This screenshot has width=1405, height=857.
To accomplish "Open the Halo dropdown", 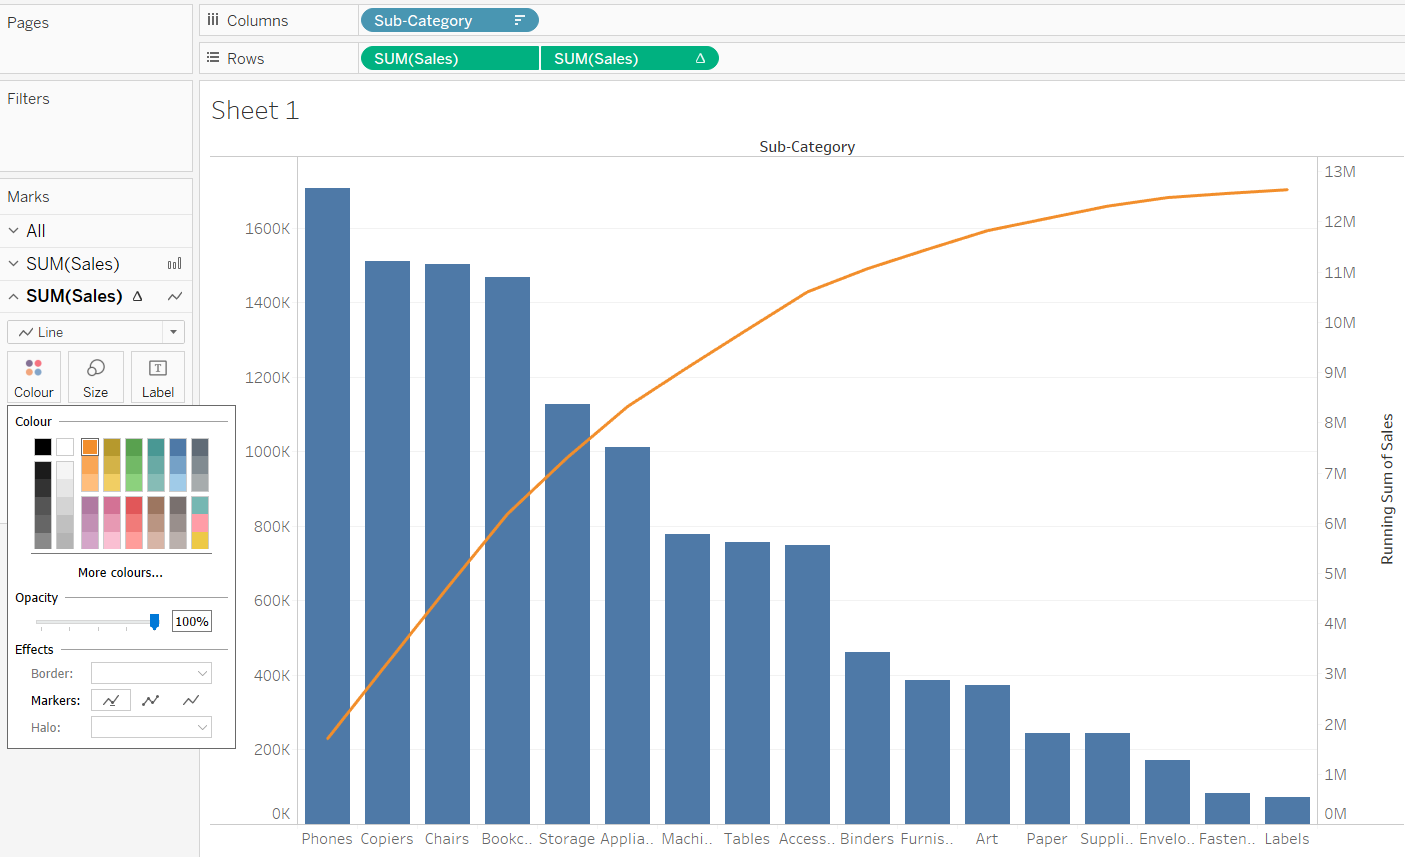I will point(151,727).
